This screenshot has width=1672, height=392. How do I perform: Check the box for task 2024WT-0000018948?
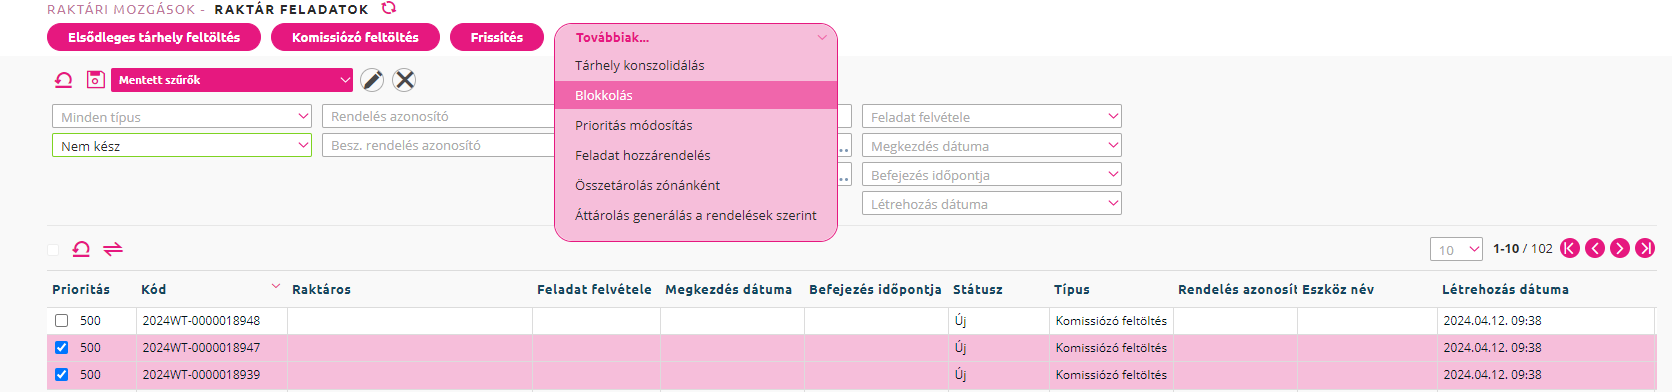tap(62, 321)
